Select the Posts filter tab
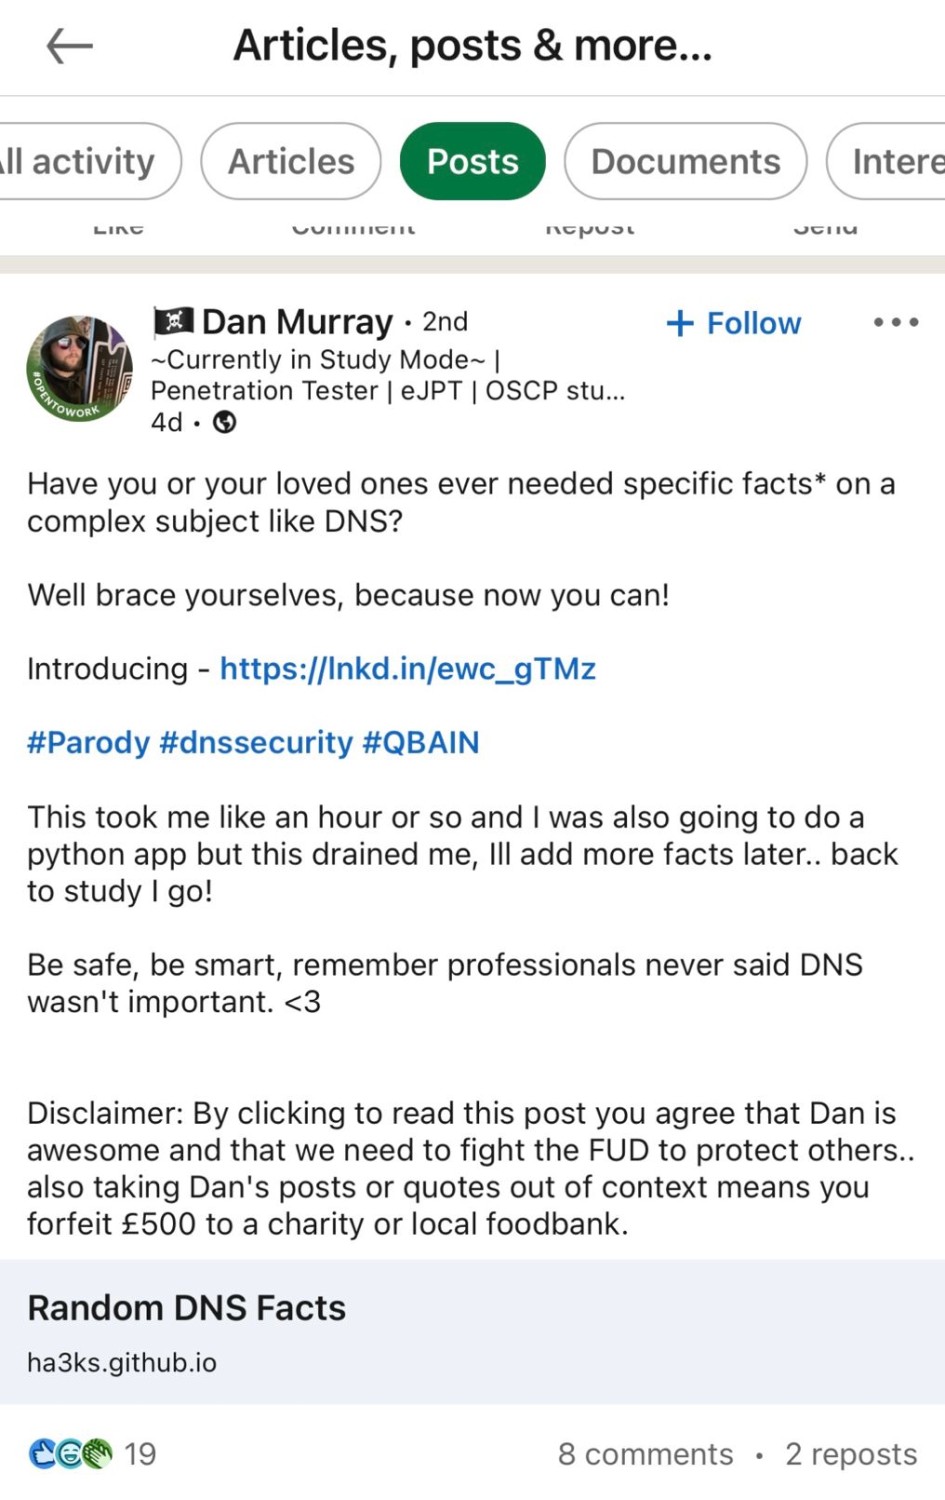945x1500 pixels. (x=473, y=161)
